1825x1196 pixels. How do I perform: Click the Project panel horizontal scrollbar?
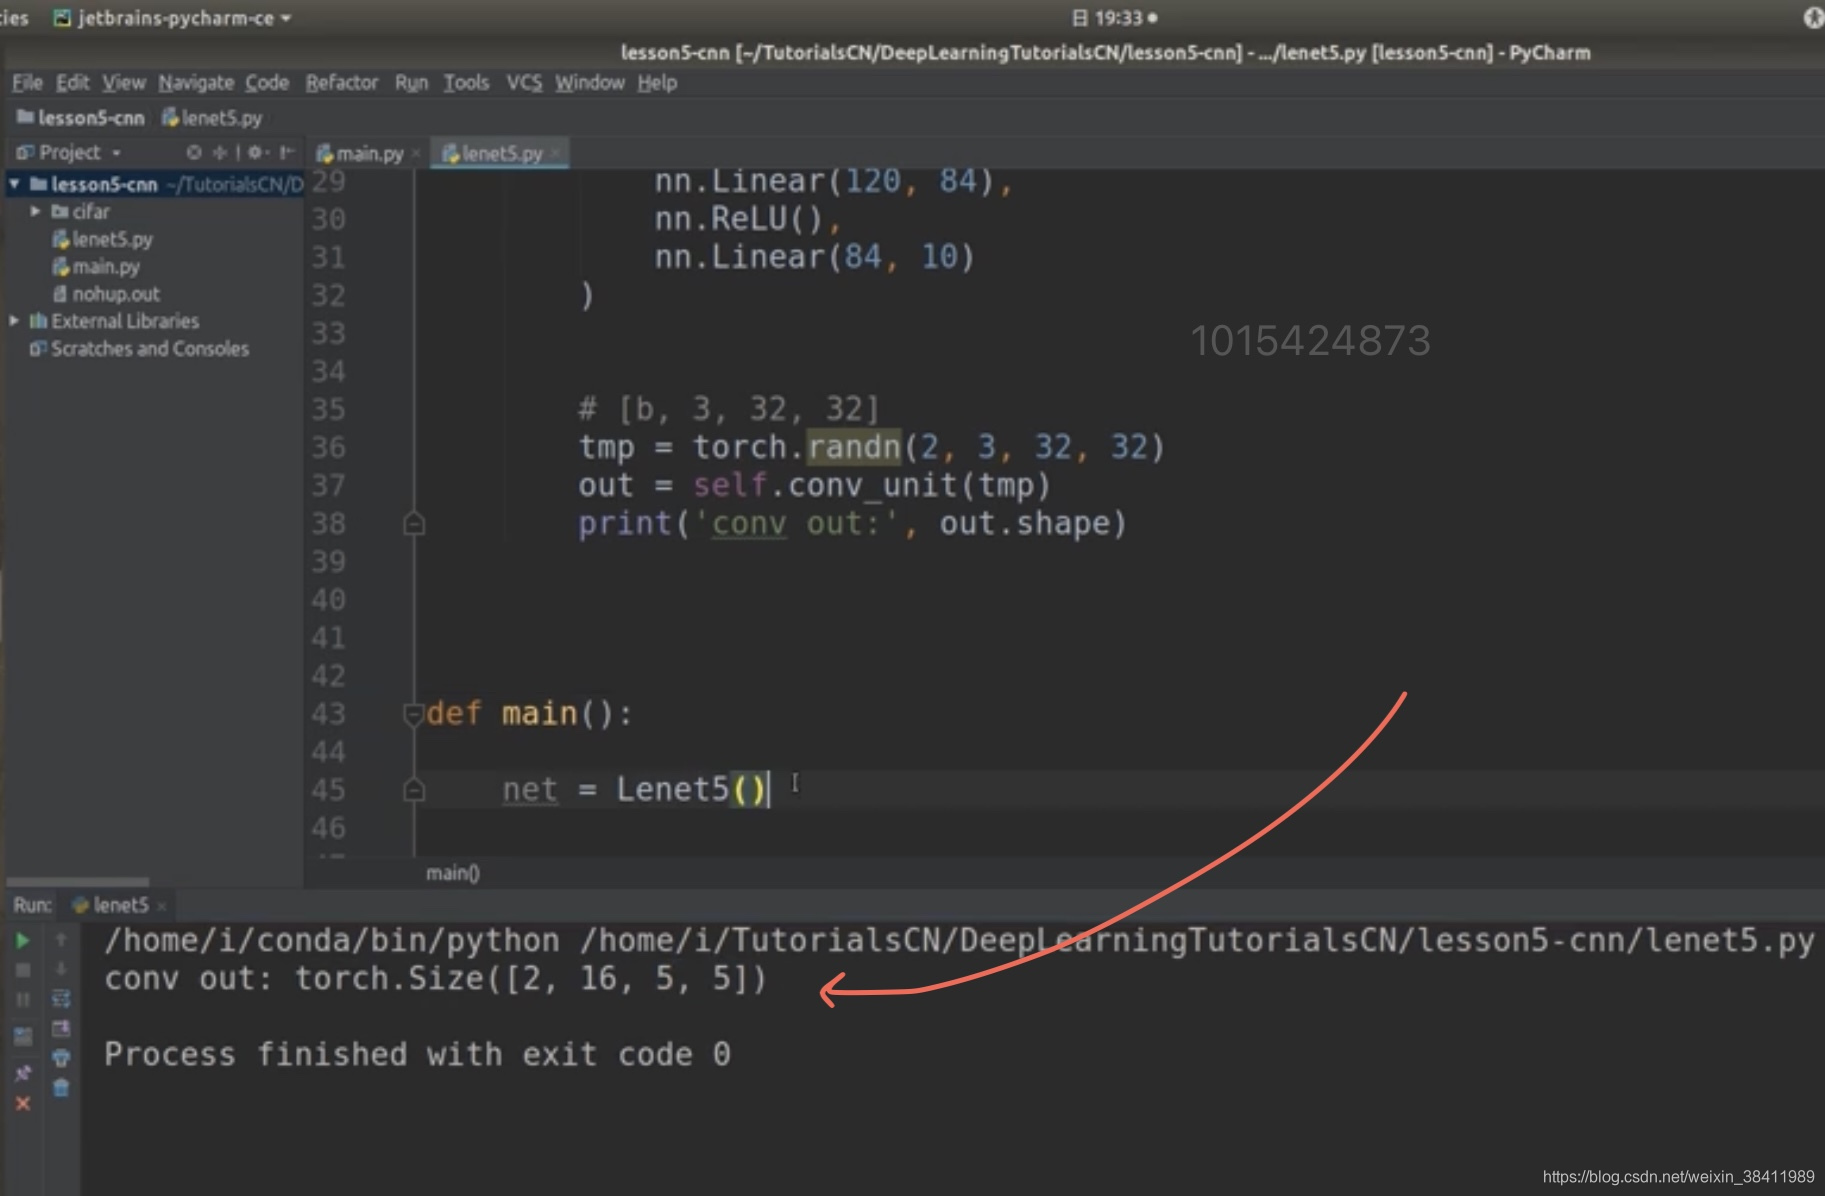(x=78, y=883)
